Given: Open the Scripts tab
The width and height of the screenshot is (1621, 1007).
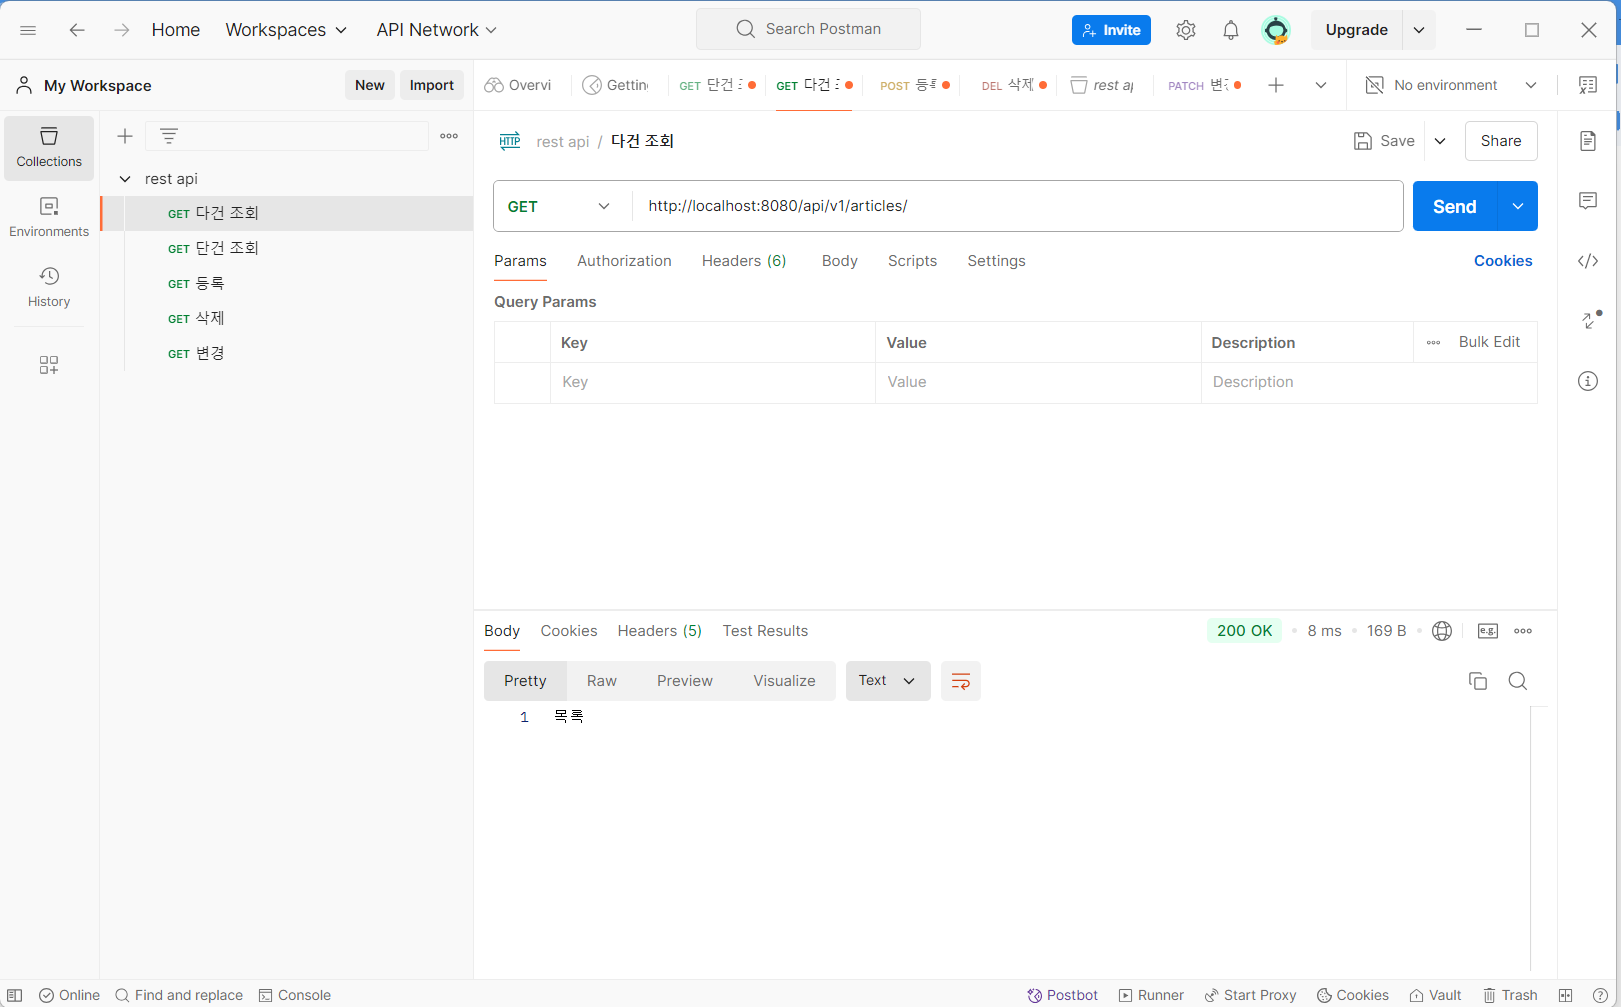Looking at the screenshot, I should point(912,261).
